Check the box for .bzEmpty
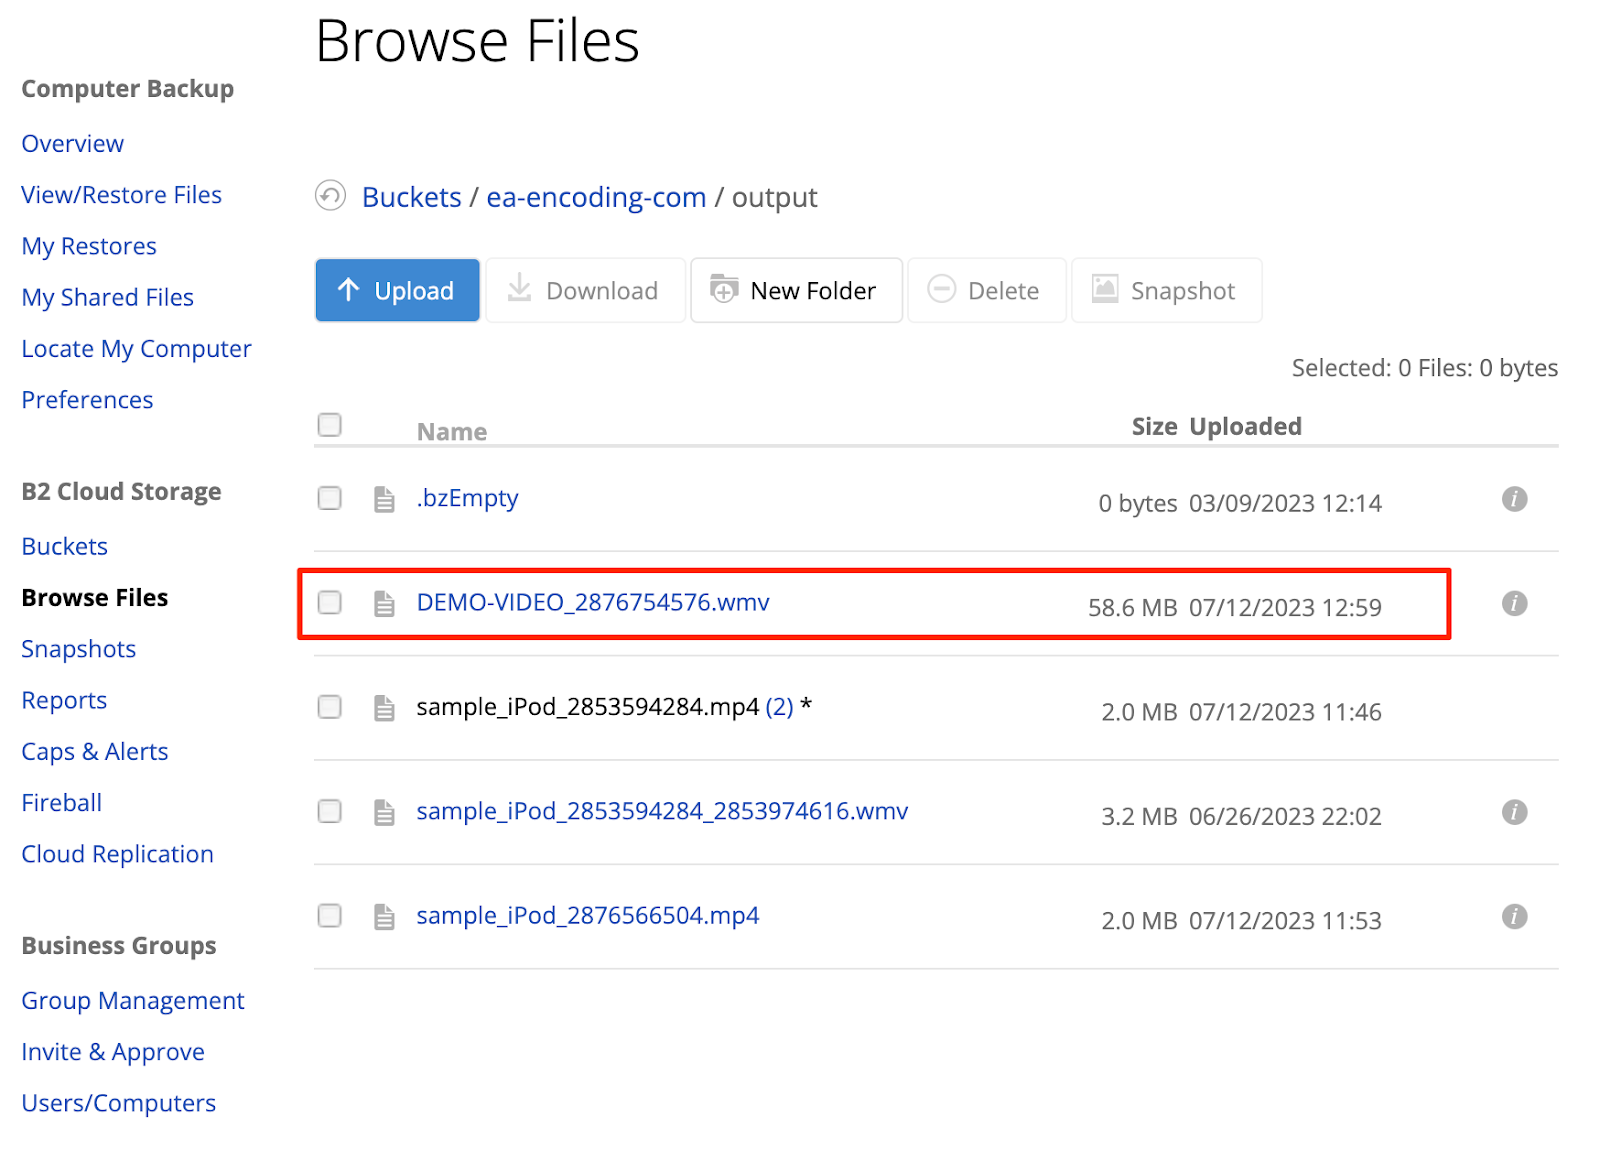 (x=329, y=498)
